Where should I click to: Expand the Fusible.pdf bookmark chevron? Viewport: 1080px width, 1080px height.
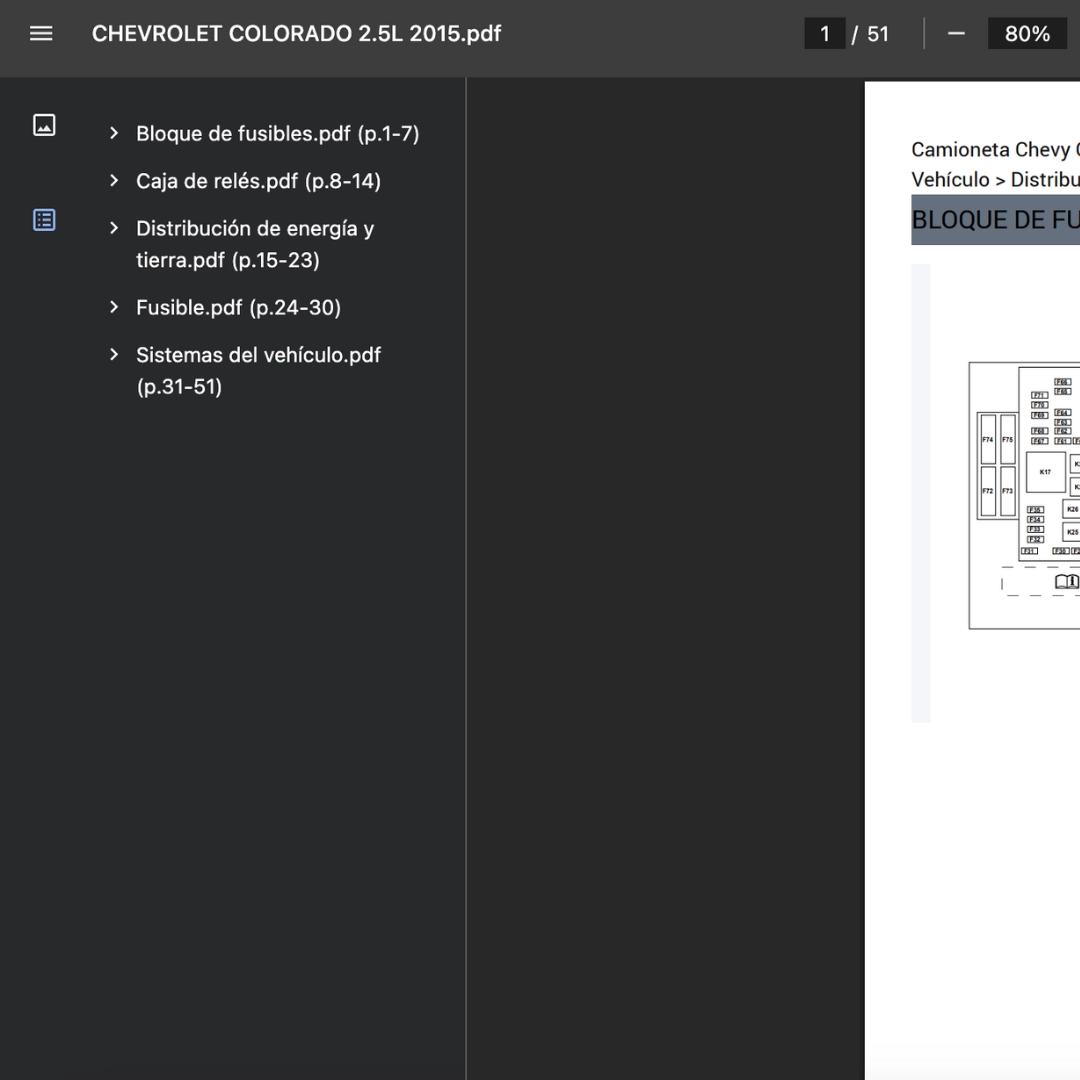click(x=114, y=307)
